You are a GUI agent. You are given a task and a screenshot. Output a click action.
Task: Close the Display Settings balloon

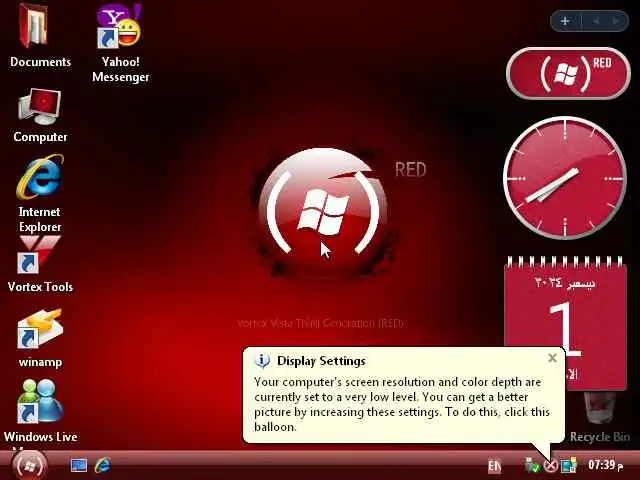click(552, 358)
